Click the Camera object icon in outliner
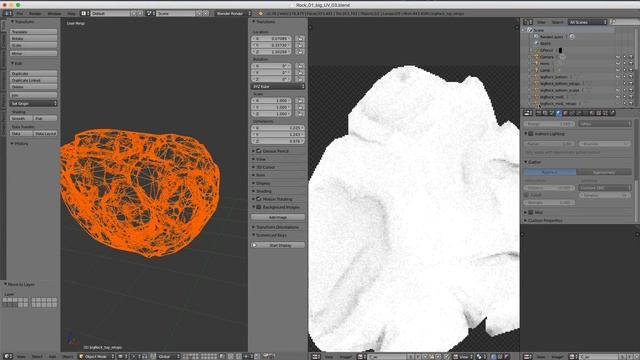This screenshot has width=640, height=360. [537, 57]
